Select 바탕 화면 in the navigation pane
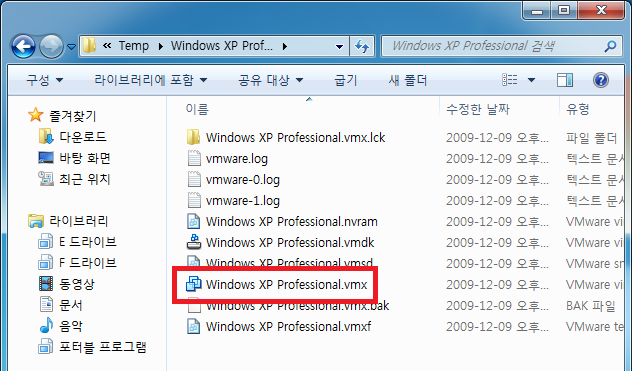Screen dimensions: 632x371 click(85, 158)
